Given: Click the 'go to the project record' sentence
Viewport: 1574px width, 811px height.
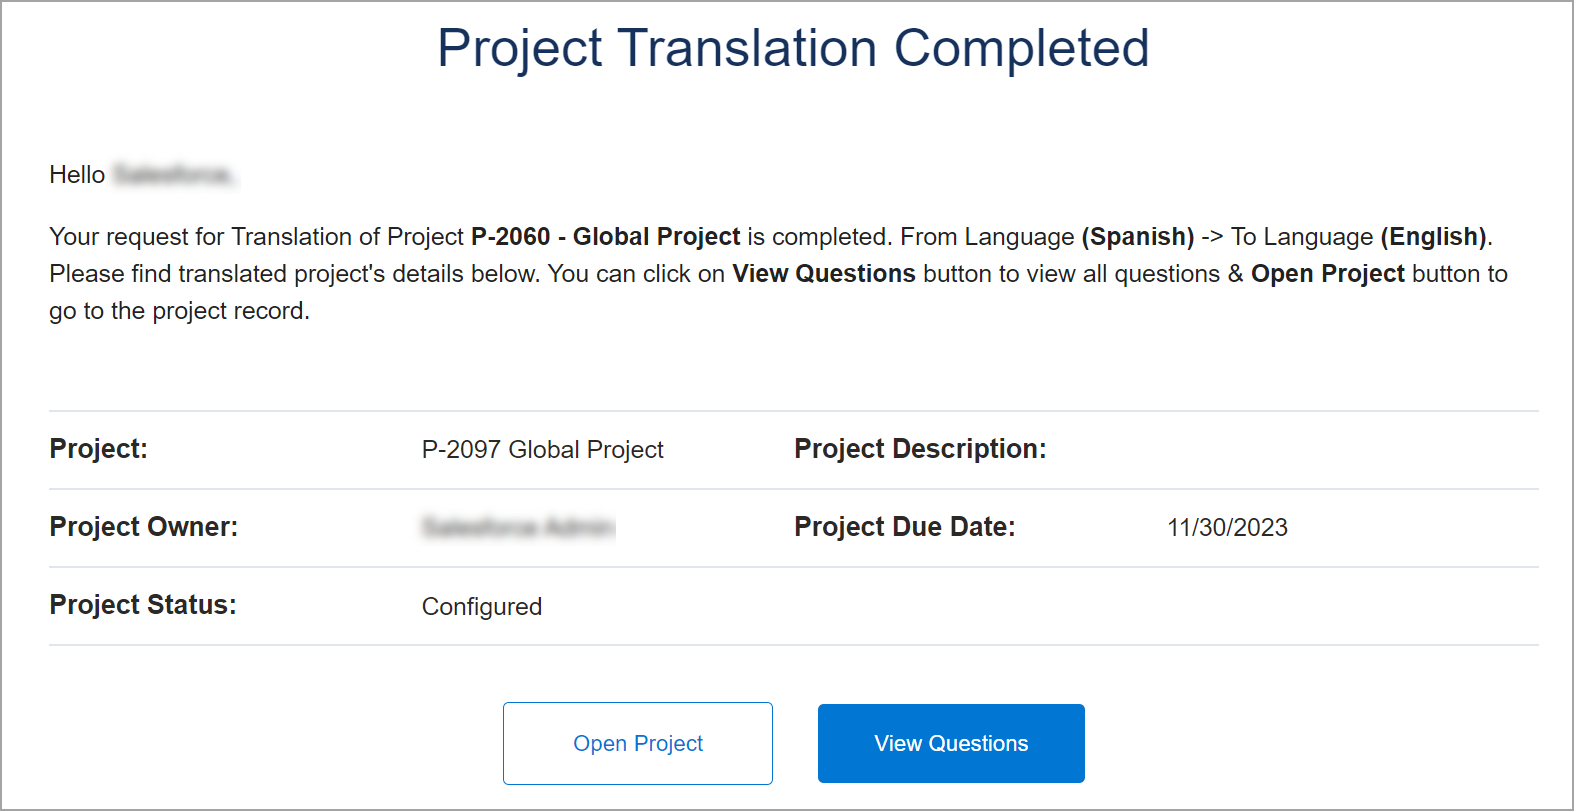Looking at the screenshot, I should [x=180, y=311].
